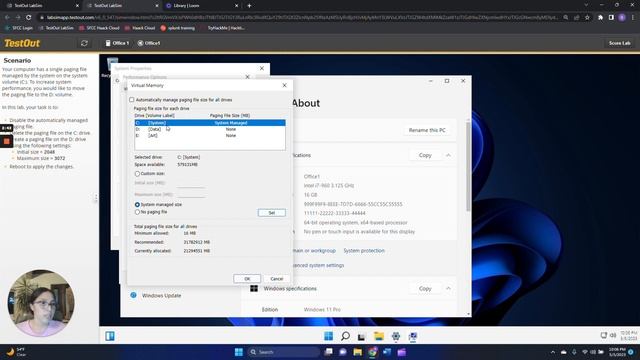640x360 pixels.
Task: Open the Chrome three-dot menu
Action: click(633, 18)
